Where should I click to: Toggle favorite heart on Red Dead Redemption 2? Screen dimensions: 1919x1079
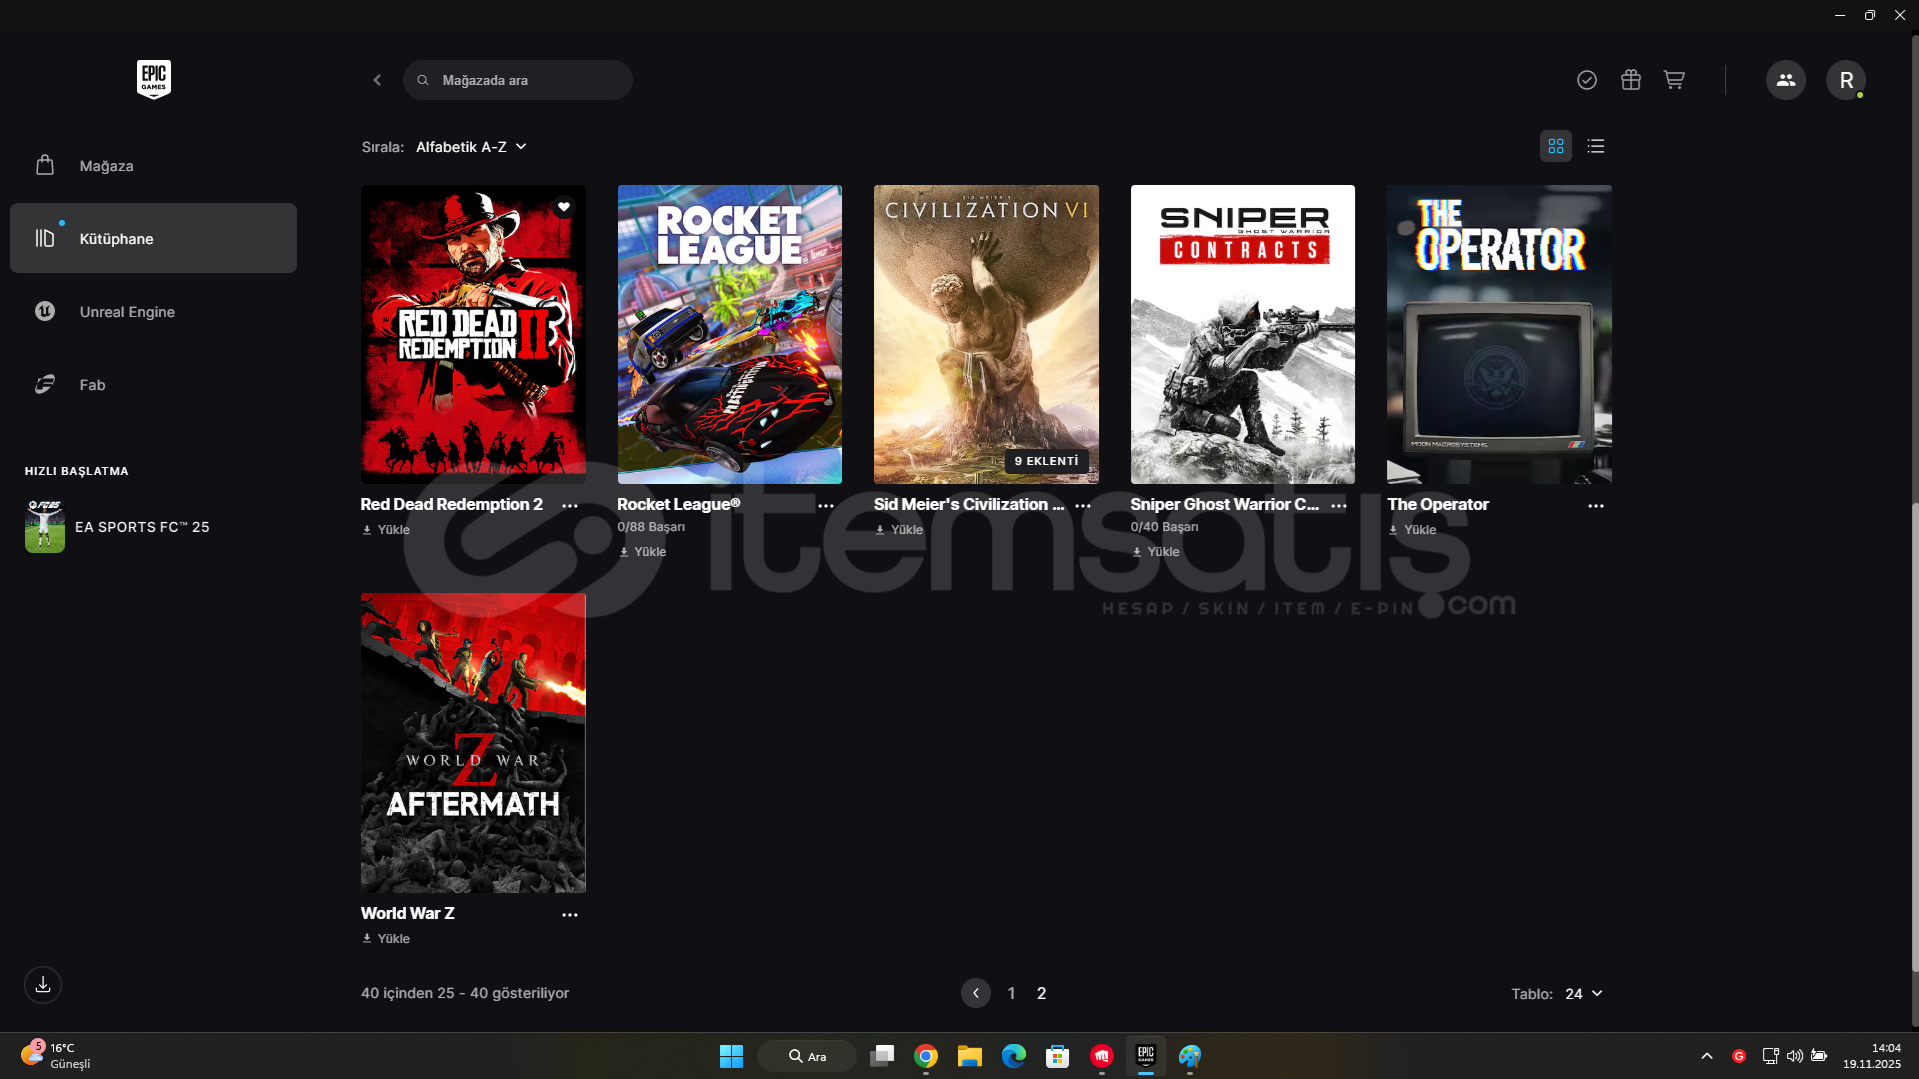pyautogui.click(x=564, y=207)
